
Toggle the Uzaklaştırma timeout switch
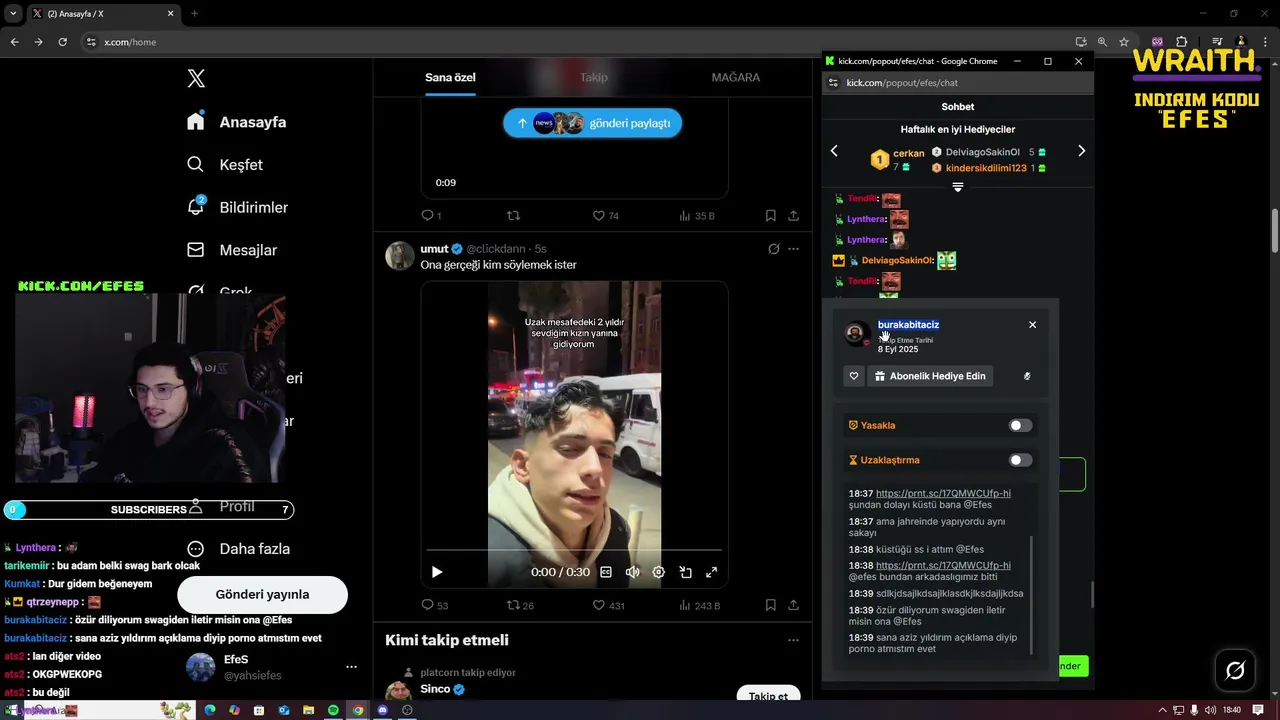pyautogui.click(x=1020, y=460)
